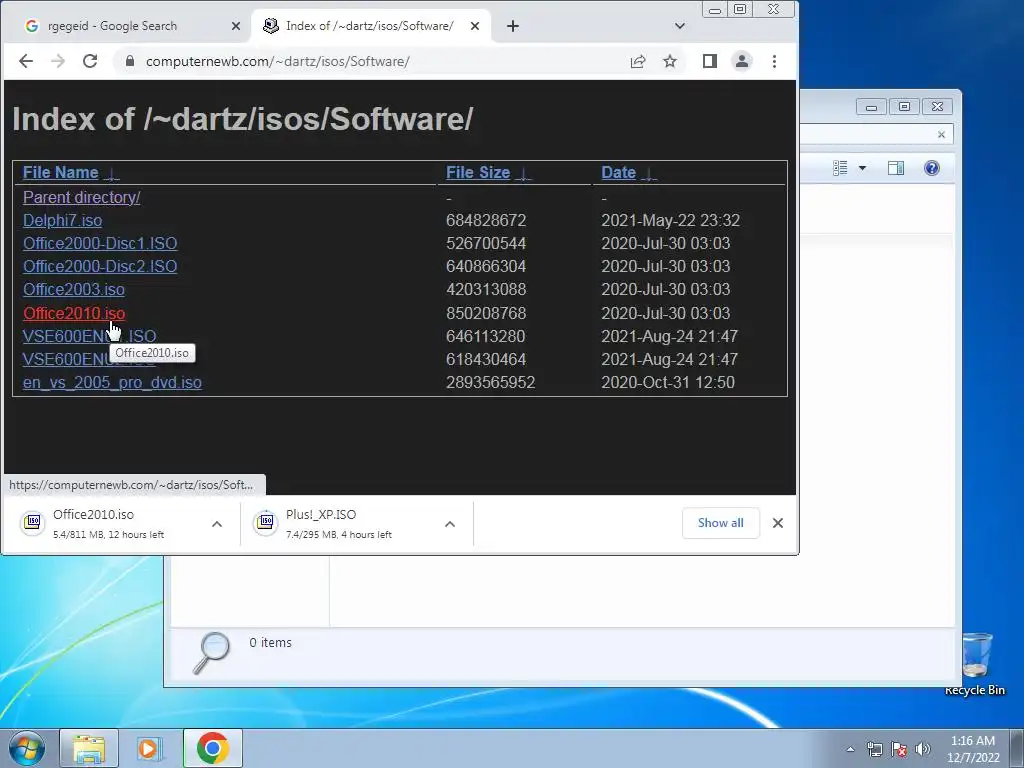Download Office2000-Disc1.ISO
The image size is (1024, 768).
(x=100, y=244)
